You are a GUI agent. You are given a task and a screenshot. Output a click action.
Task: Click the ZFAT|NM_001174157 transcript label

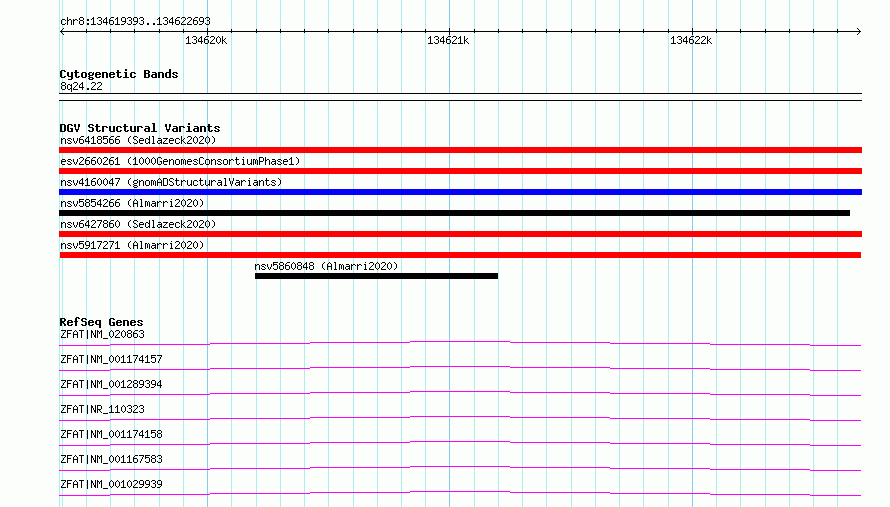pyautogui.click(x=111, y=359)
